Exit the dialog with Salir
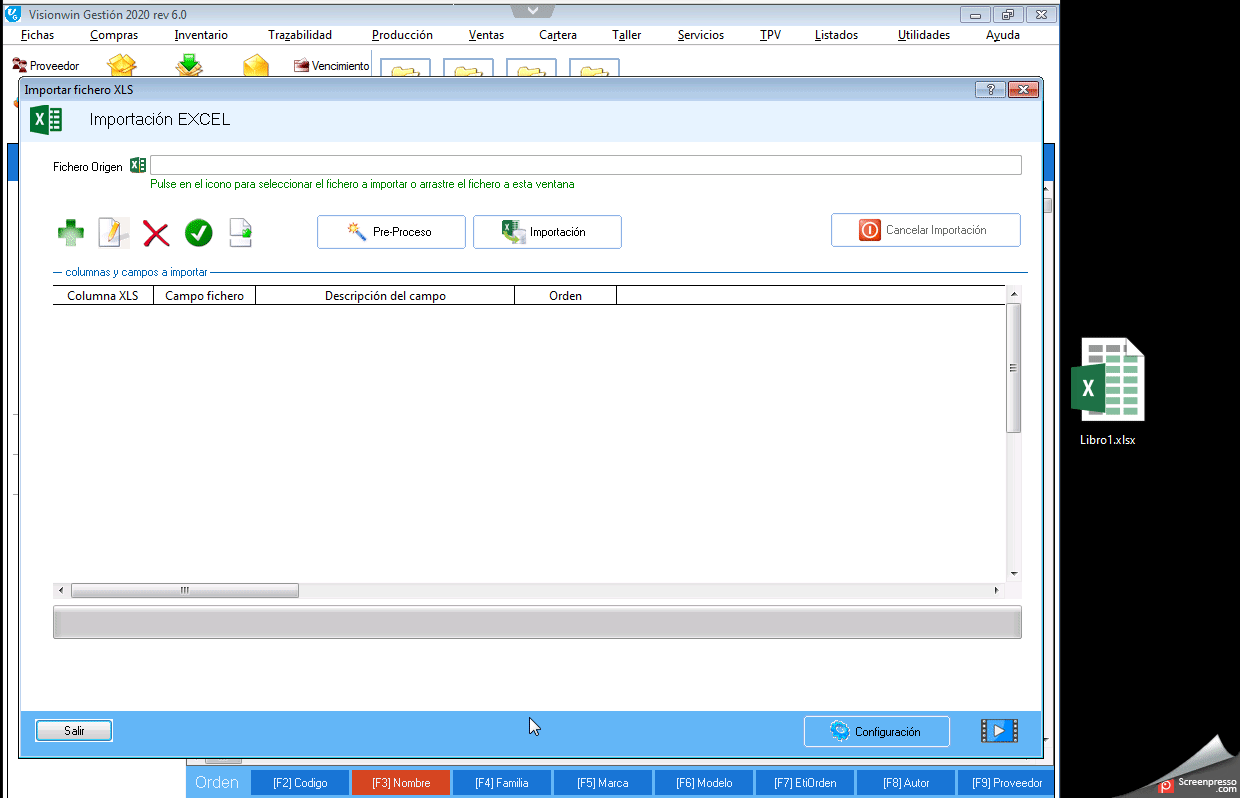Viewport: 1240px width, 798px height. 74,731
